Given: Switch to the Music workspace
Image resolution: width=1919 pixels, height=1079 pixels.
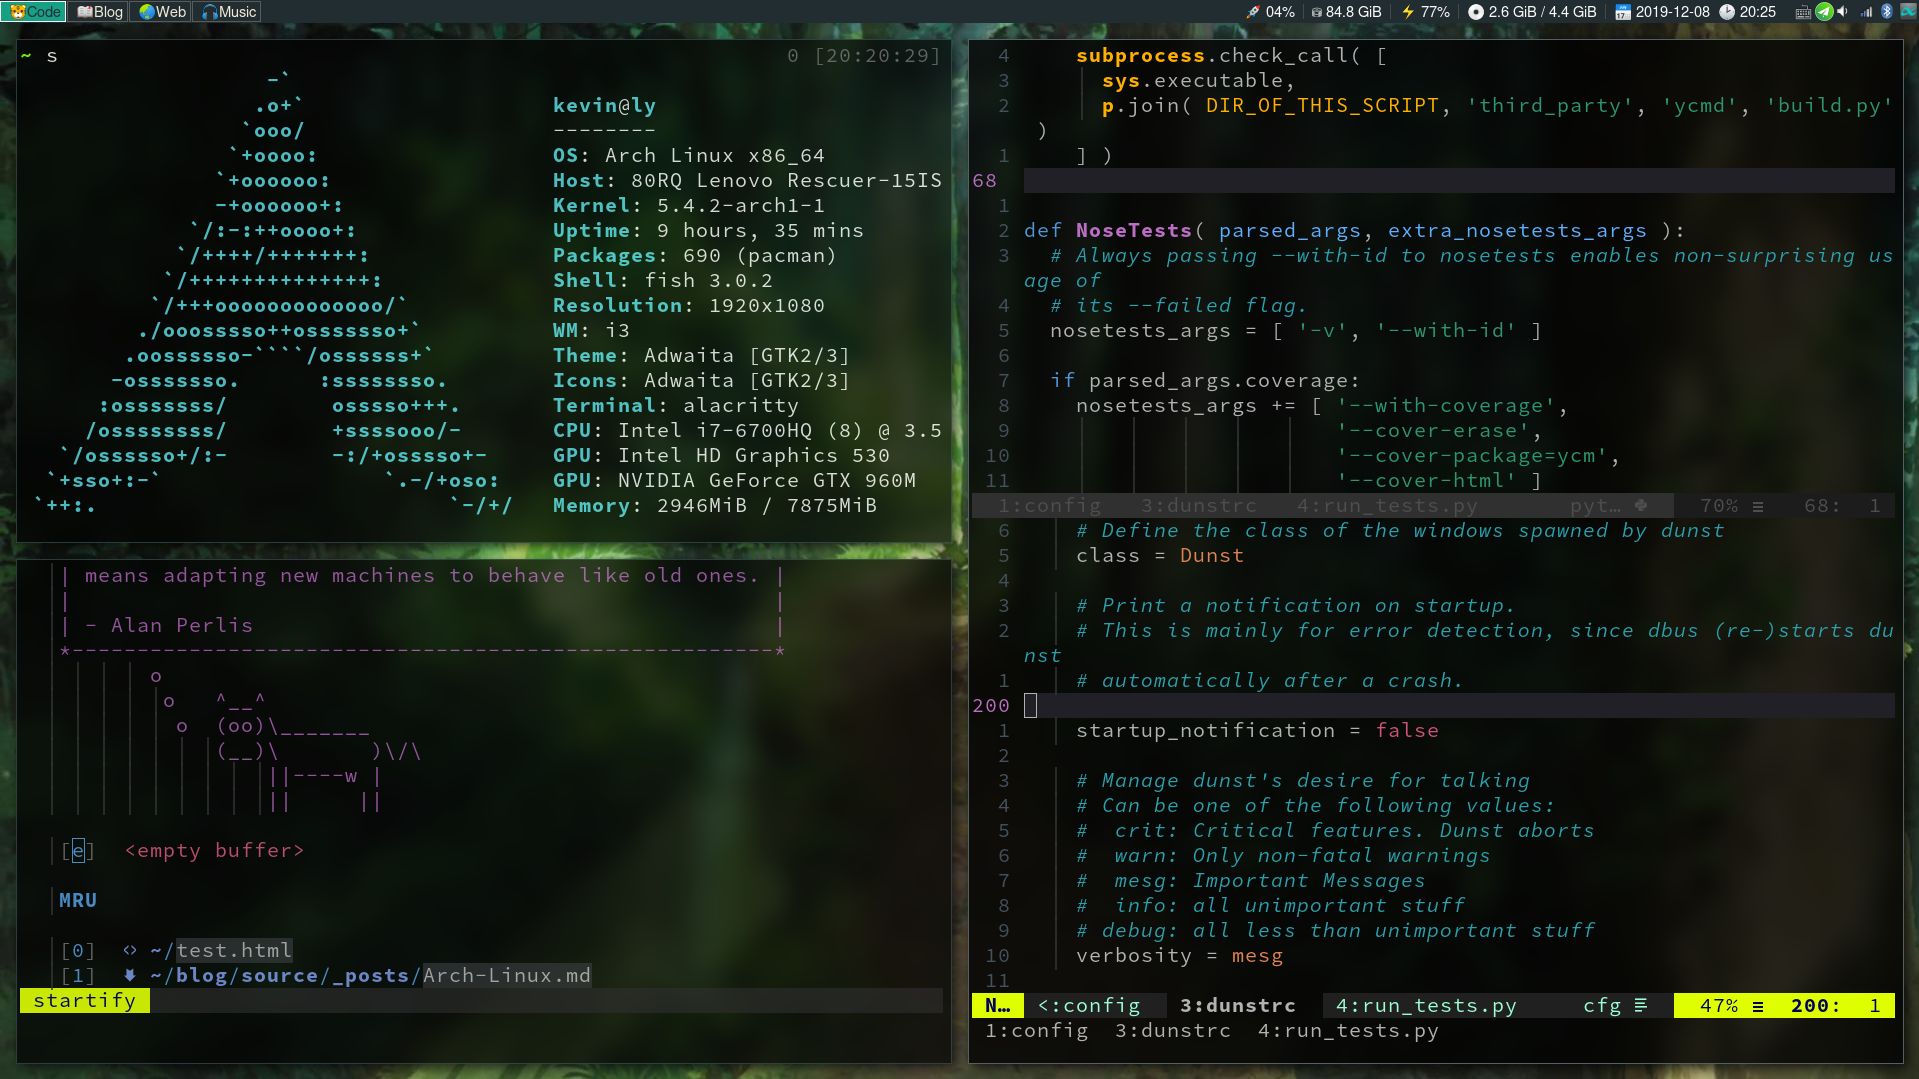Looking at the screenshot, I should 229,12.
